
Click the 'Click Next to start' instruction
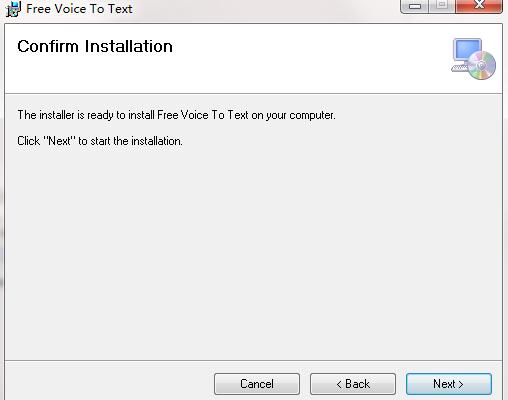click(x=100, y=141)
